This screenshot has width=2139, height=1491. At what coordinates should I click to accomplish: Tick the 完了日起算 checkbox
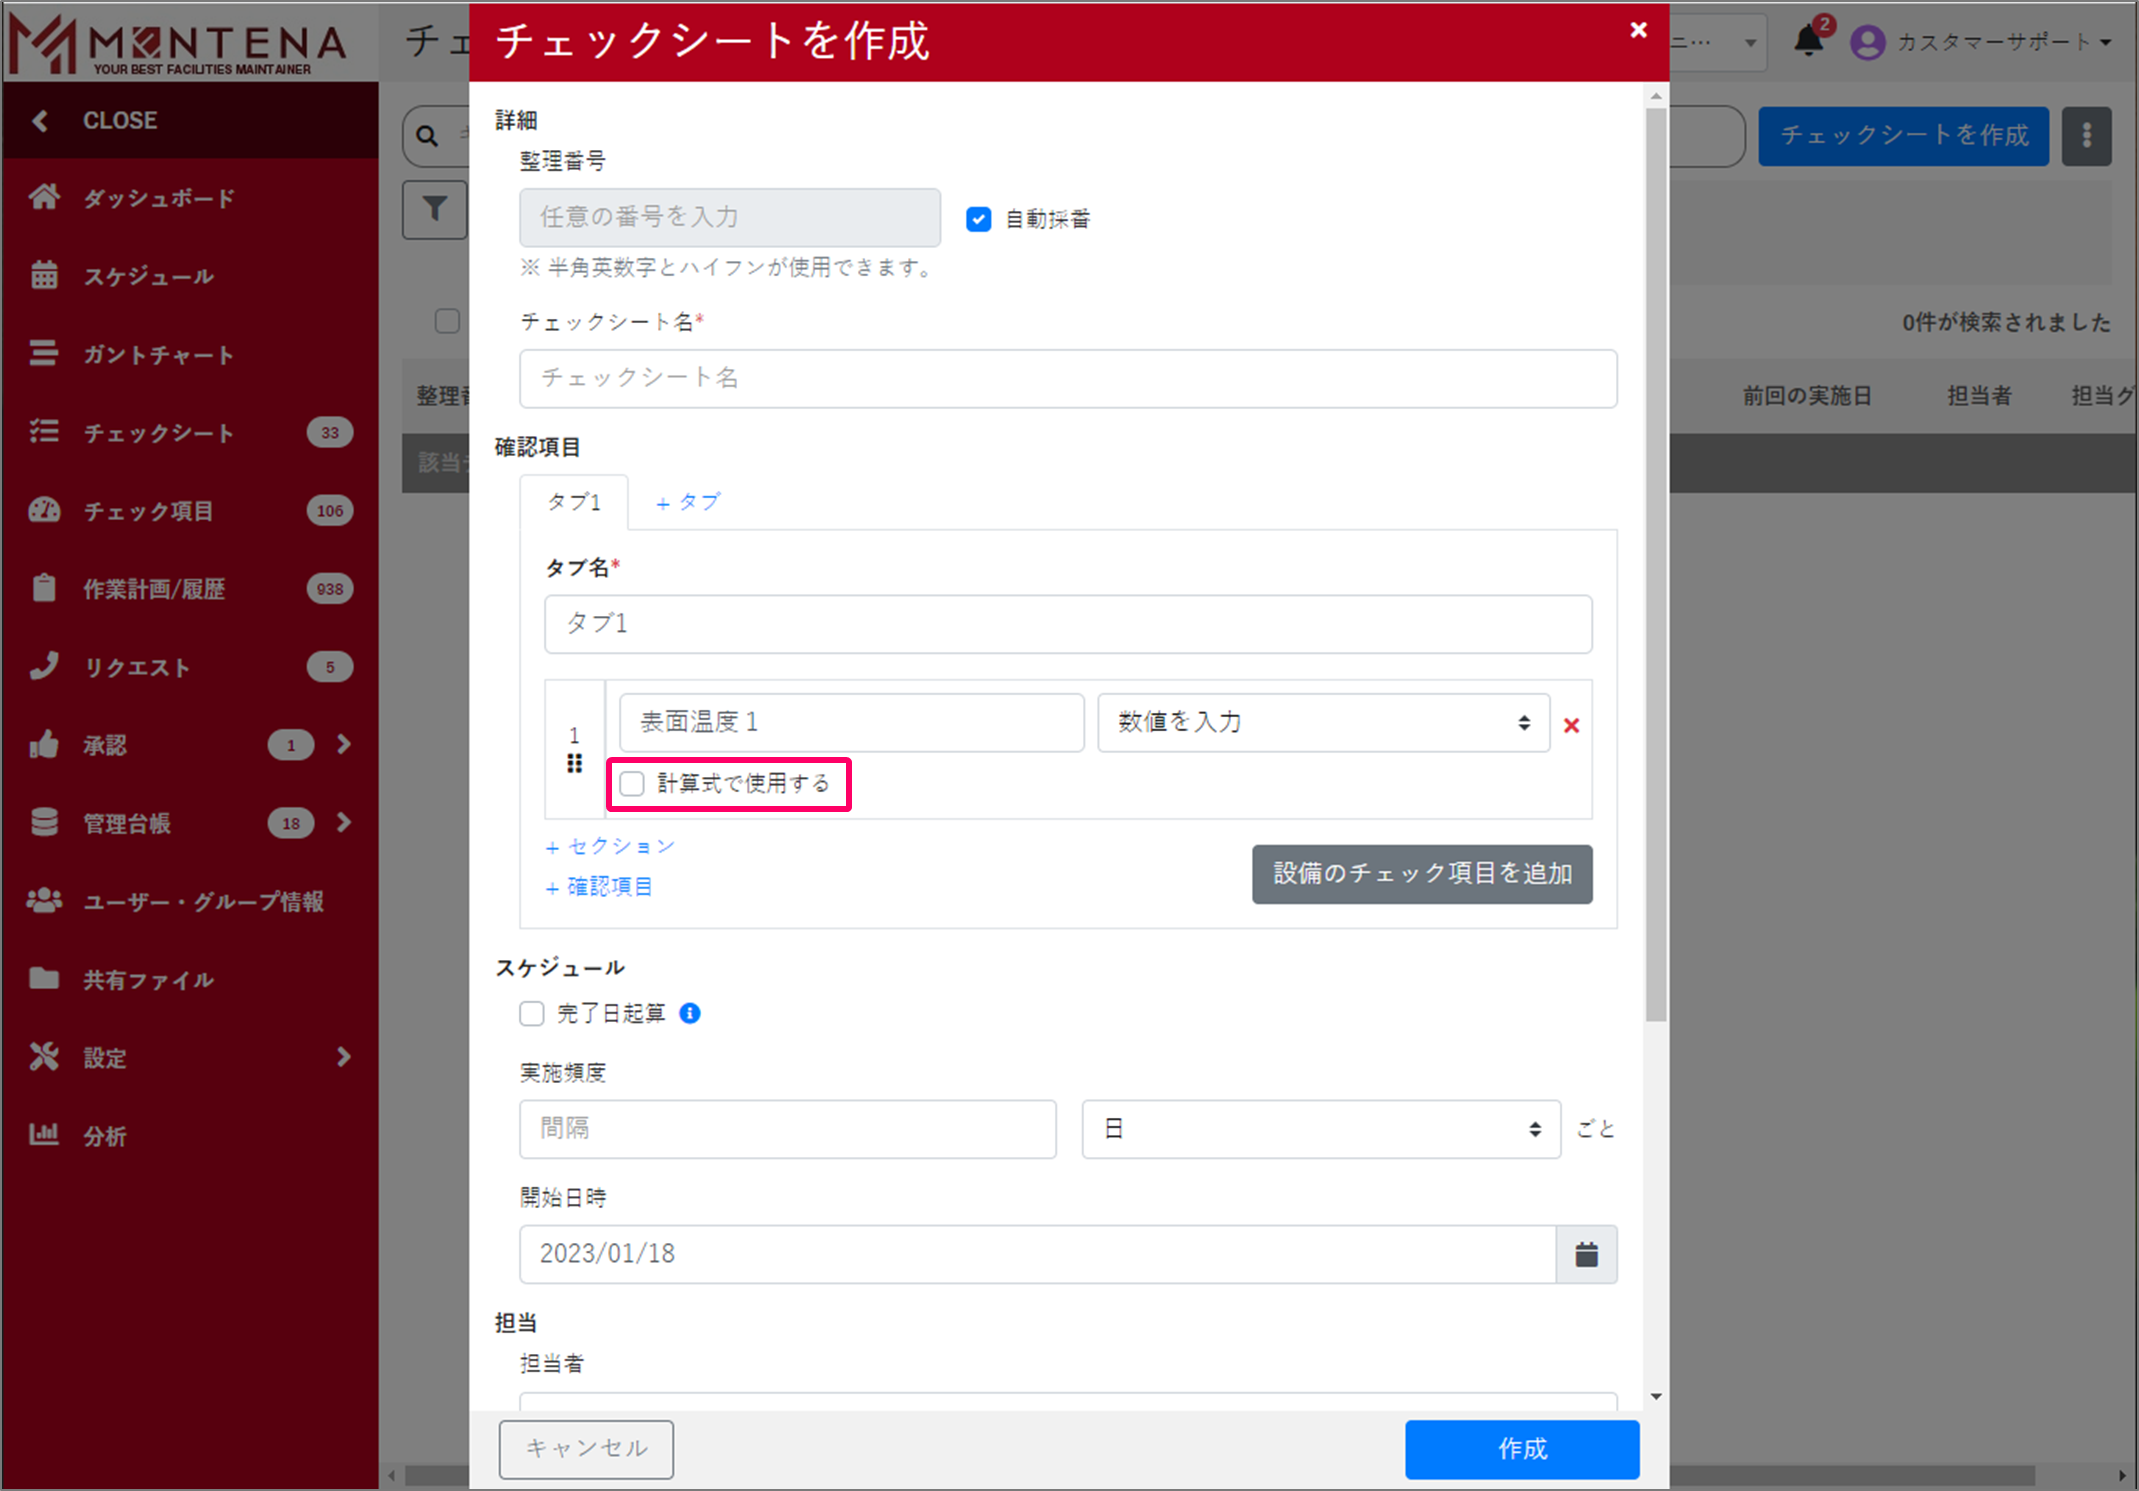point(532,1013)
